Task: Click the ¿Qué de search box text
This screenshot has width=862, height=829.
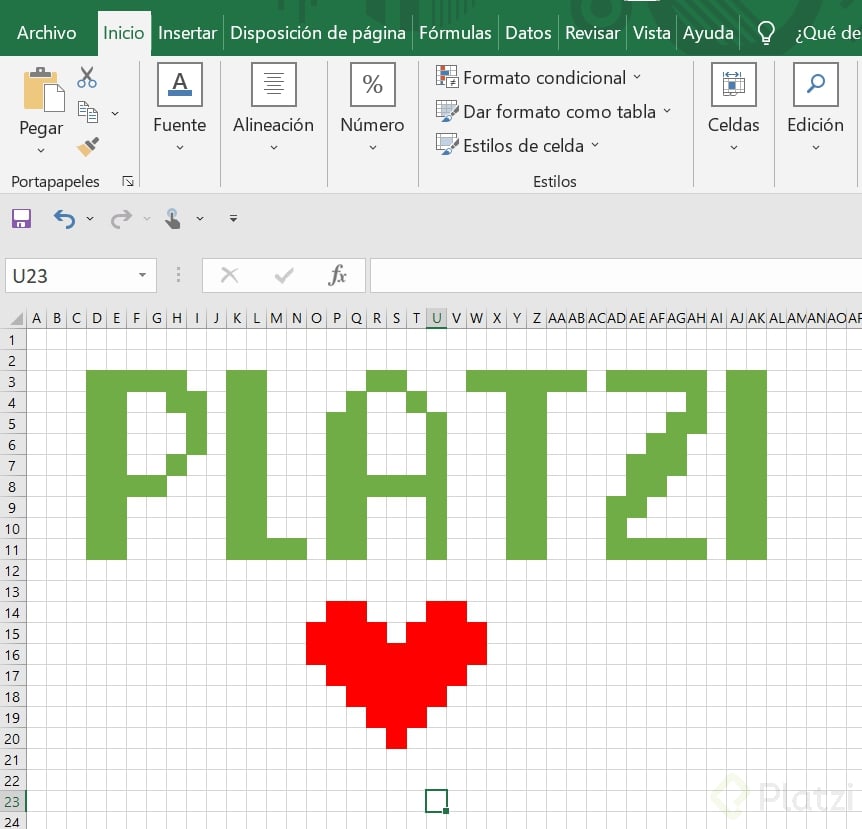Action: coord(828,32)
